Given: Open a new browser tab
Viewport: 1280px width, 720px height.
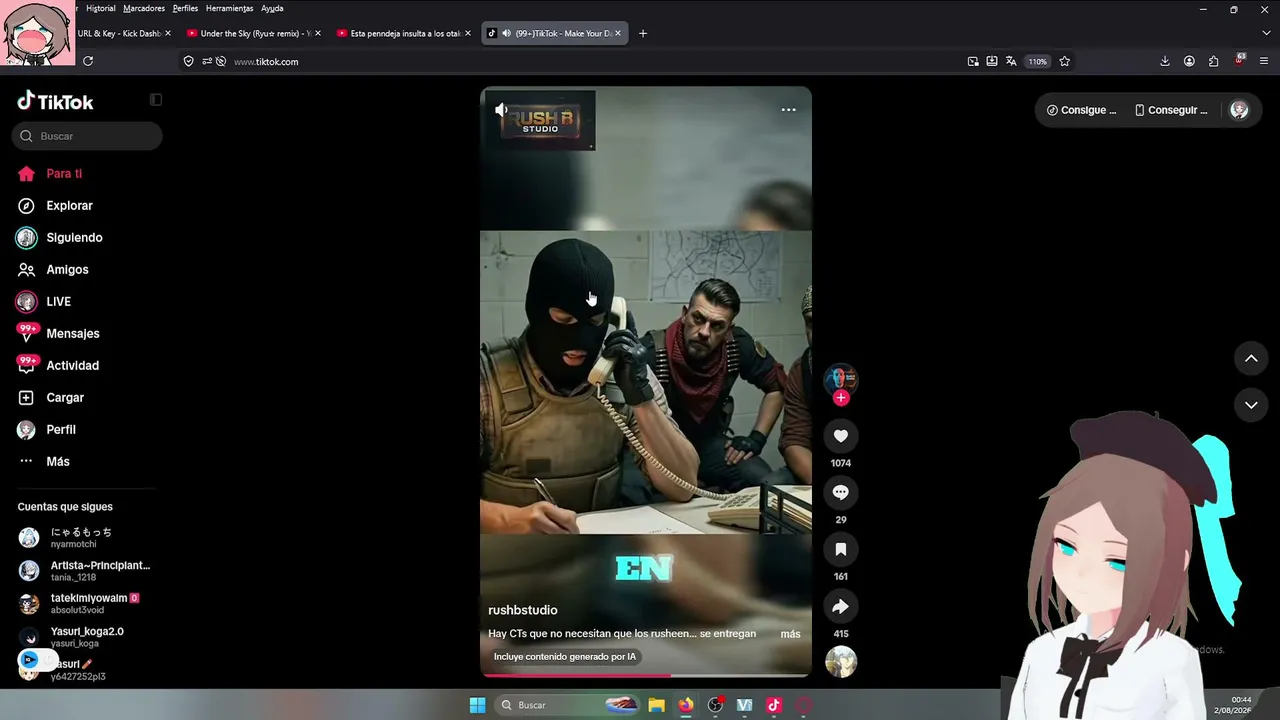Looking at the screenshot, I should point(643,33).
